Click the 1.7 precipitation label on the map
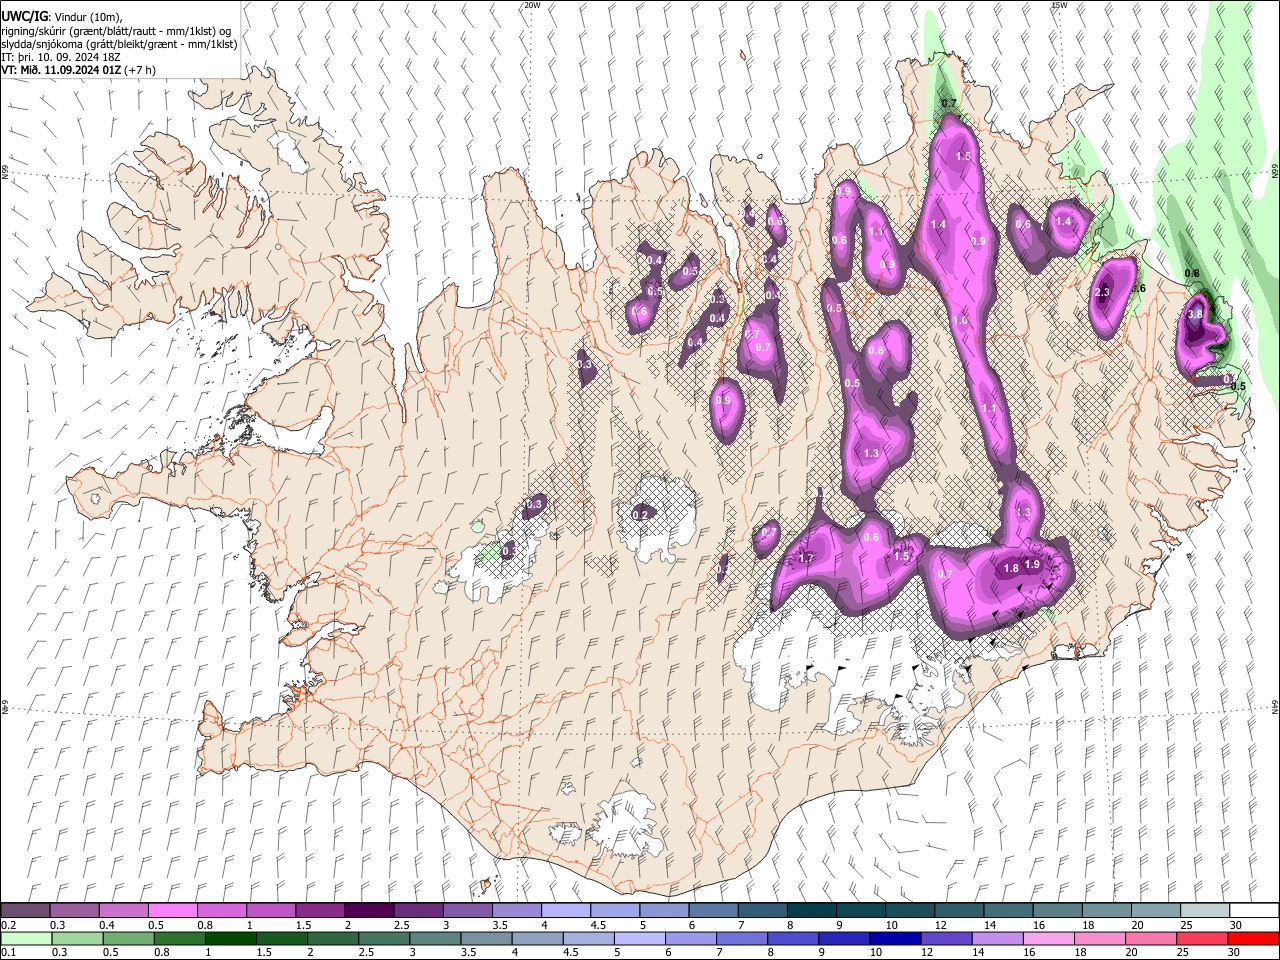The height and width of the screenshot is (960, 1280). click(x=807, y=558)
